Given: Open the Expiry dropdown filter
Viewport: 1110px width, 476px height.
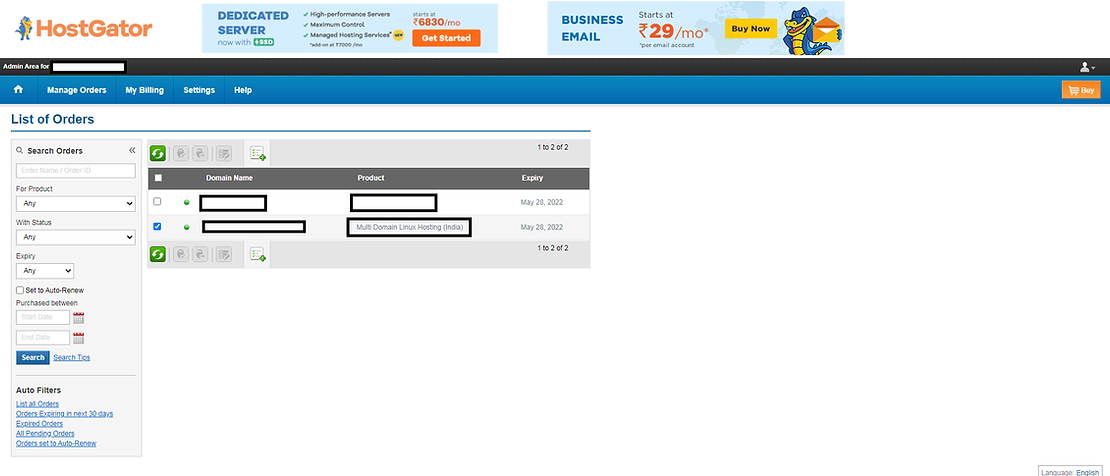Looking at the screenshot, I should point(45,271).
